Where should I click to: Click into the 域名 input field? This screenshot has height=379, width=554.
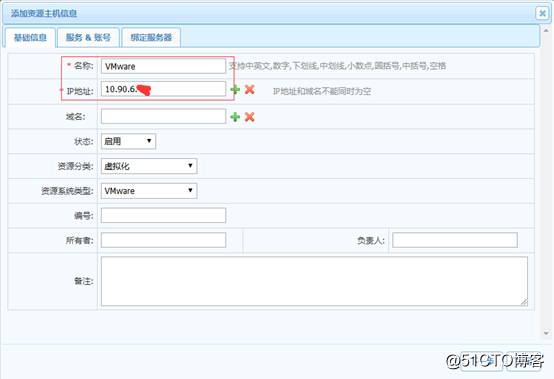163,116
